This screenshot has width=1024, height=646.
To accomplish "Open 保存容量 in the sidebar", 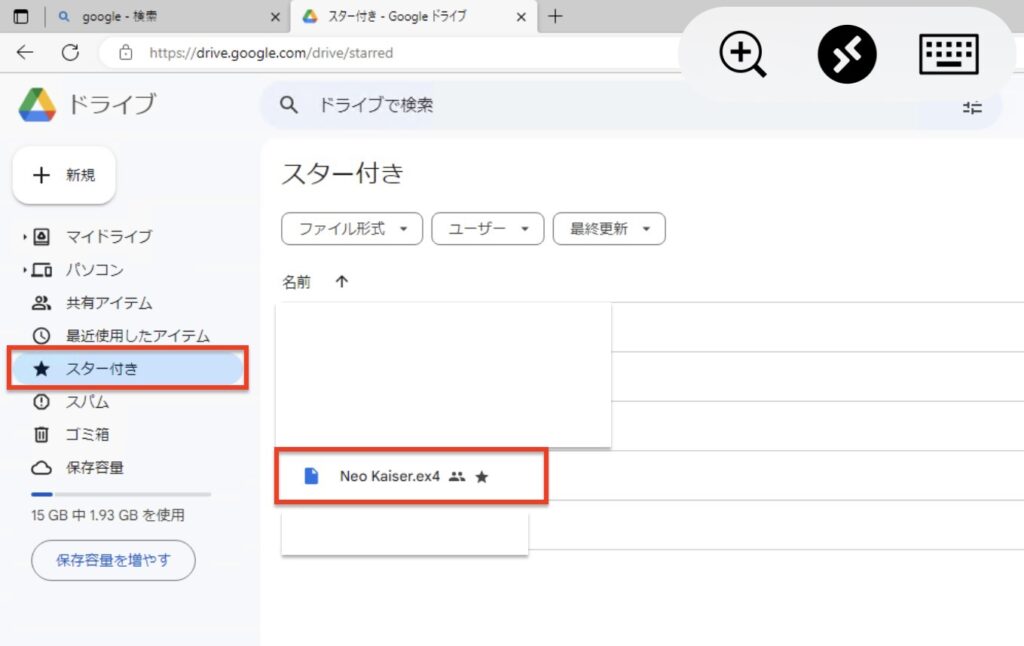I will [x=94, y=468].
